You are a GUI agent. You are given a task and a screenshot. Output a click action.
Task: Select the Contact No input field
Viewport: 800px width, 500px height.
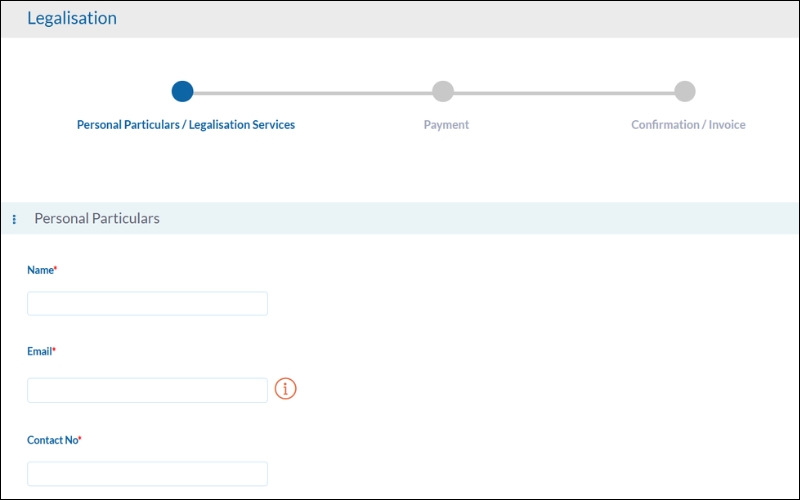pos(147,474)
